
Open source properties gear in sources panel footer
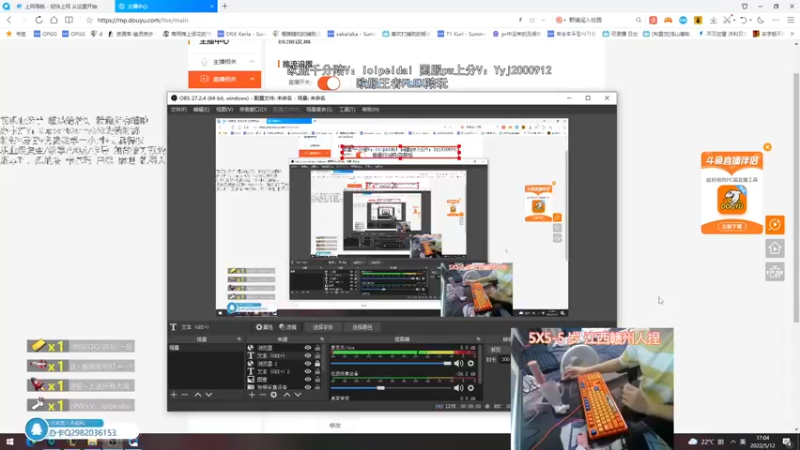coord(274,394)
